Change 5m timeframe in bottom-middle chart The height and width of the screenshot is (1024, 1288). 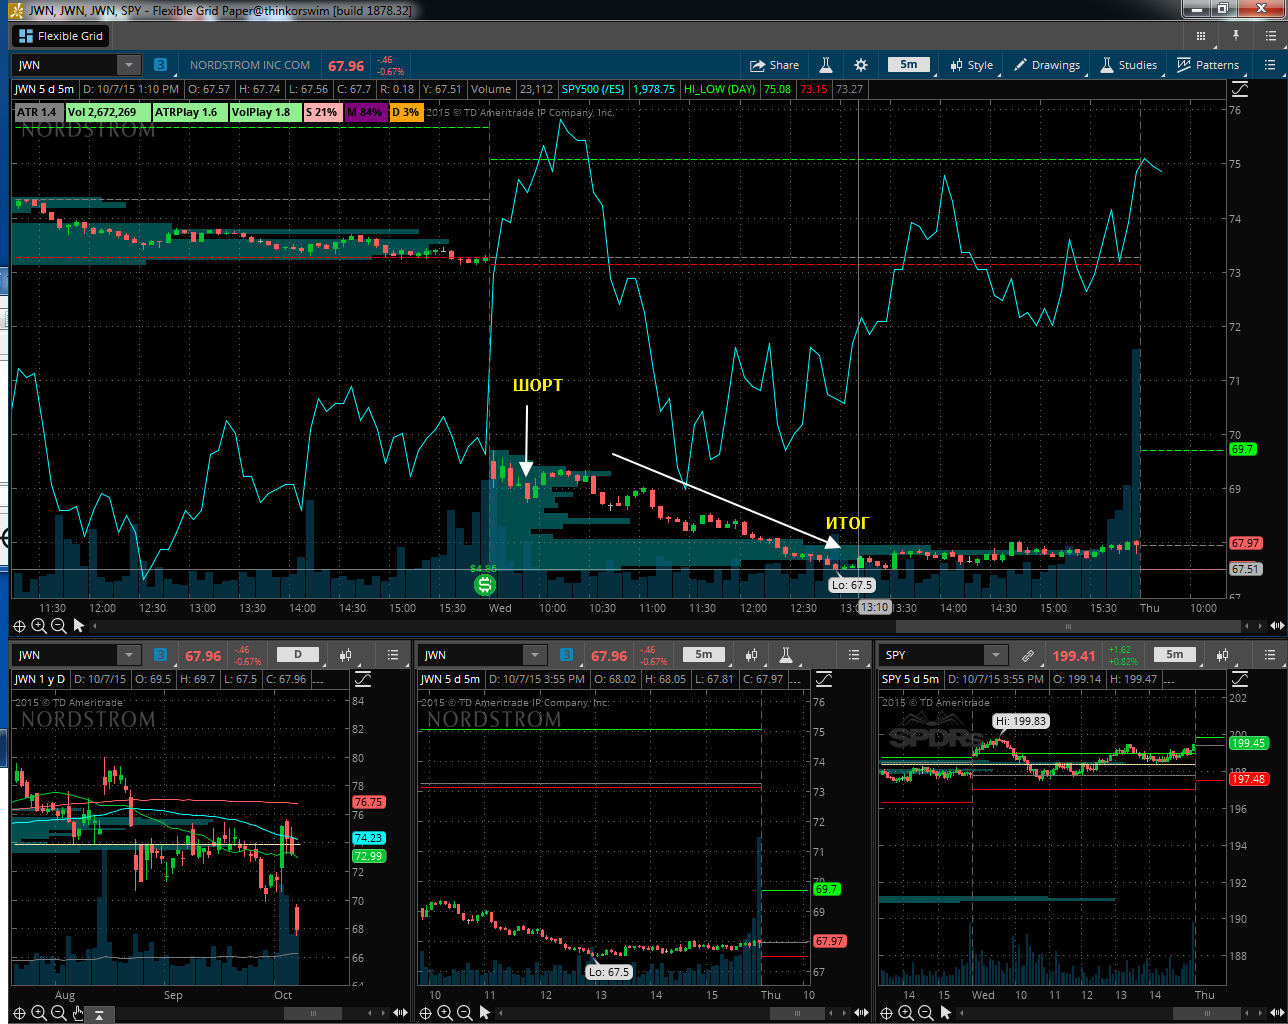(704, 654)
